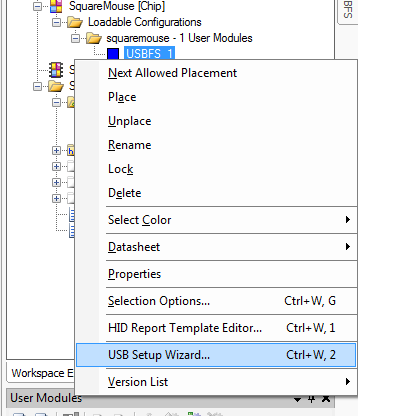Select SquareMouse [Chip] tree label

click(117, 6)
